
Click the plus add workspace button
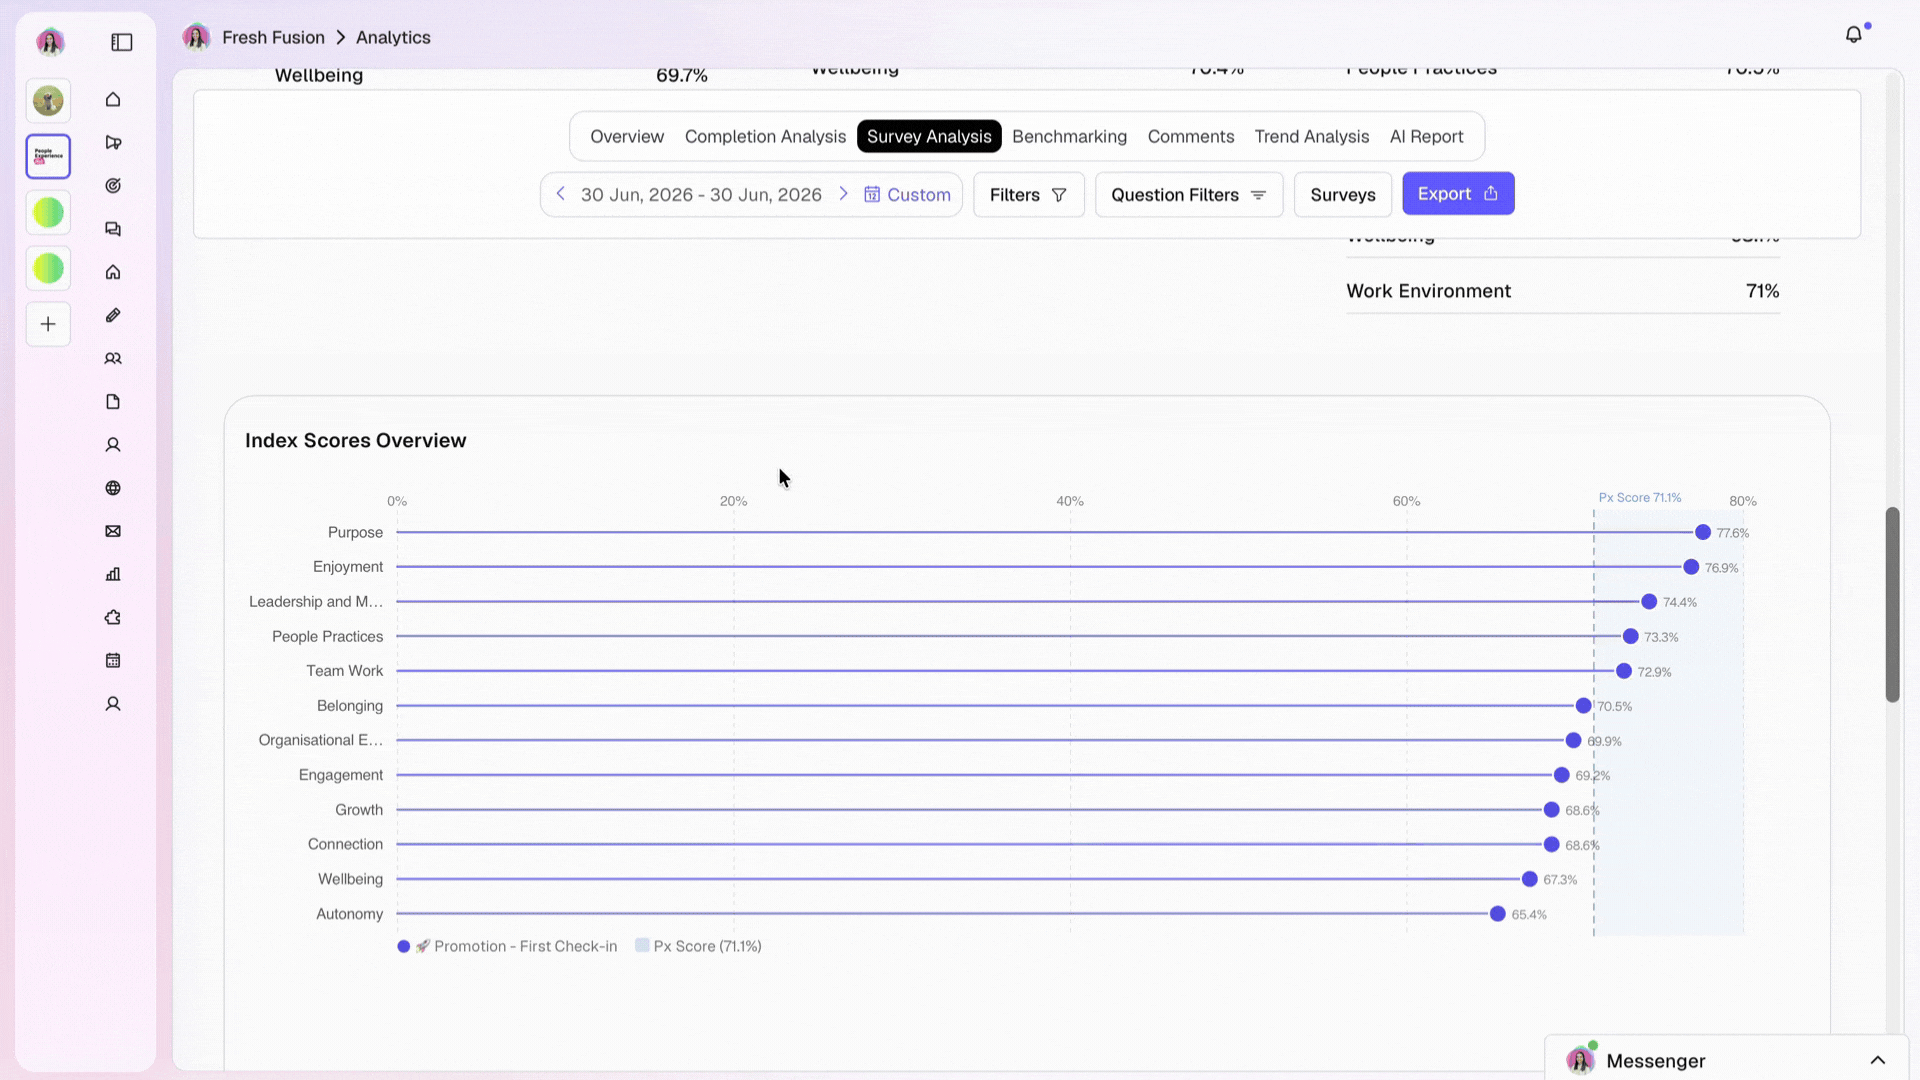(x=48, y=324)
